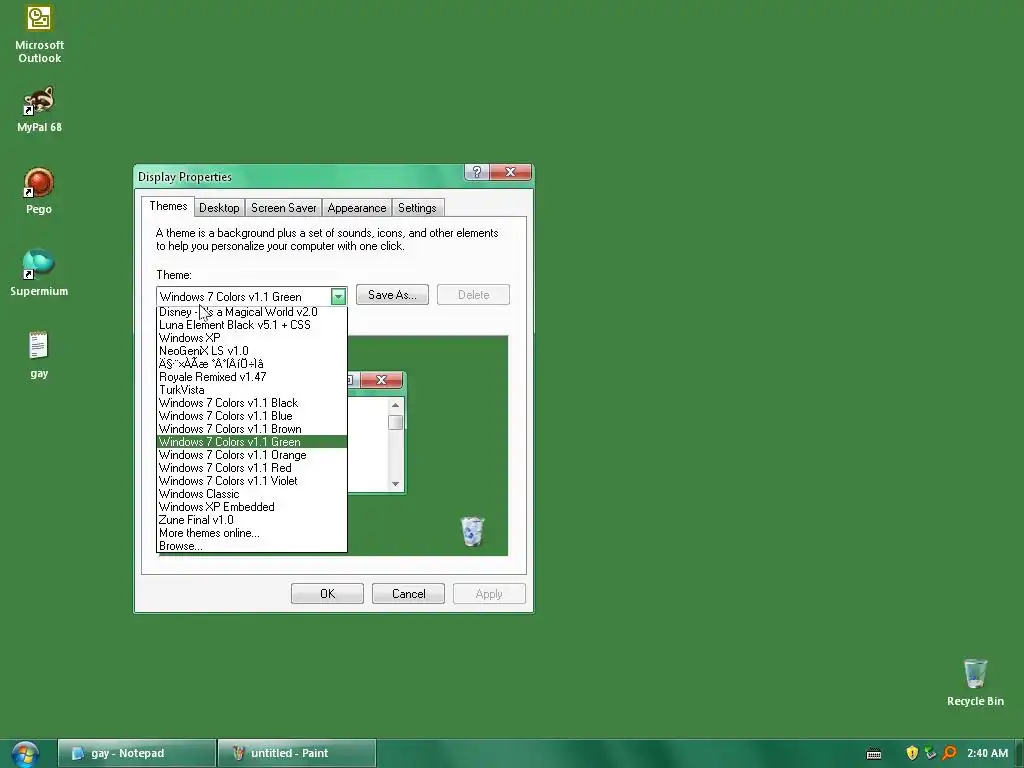Choose Zune Final v1.0 theme
The width and height of the screenshot is (1024, 768).
[251, 520]
